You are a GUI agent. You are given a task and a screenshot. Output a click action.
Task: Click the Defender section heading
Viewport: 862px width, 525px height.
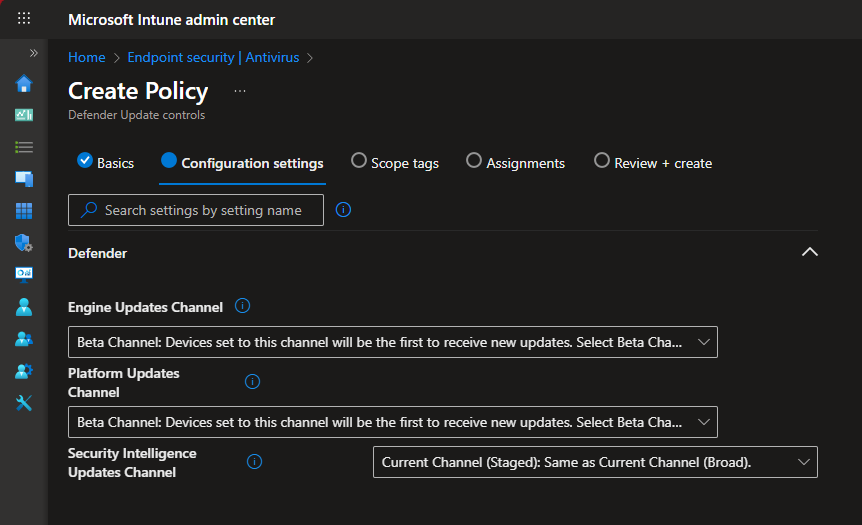(97, 253)
